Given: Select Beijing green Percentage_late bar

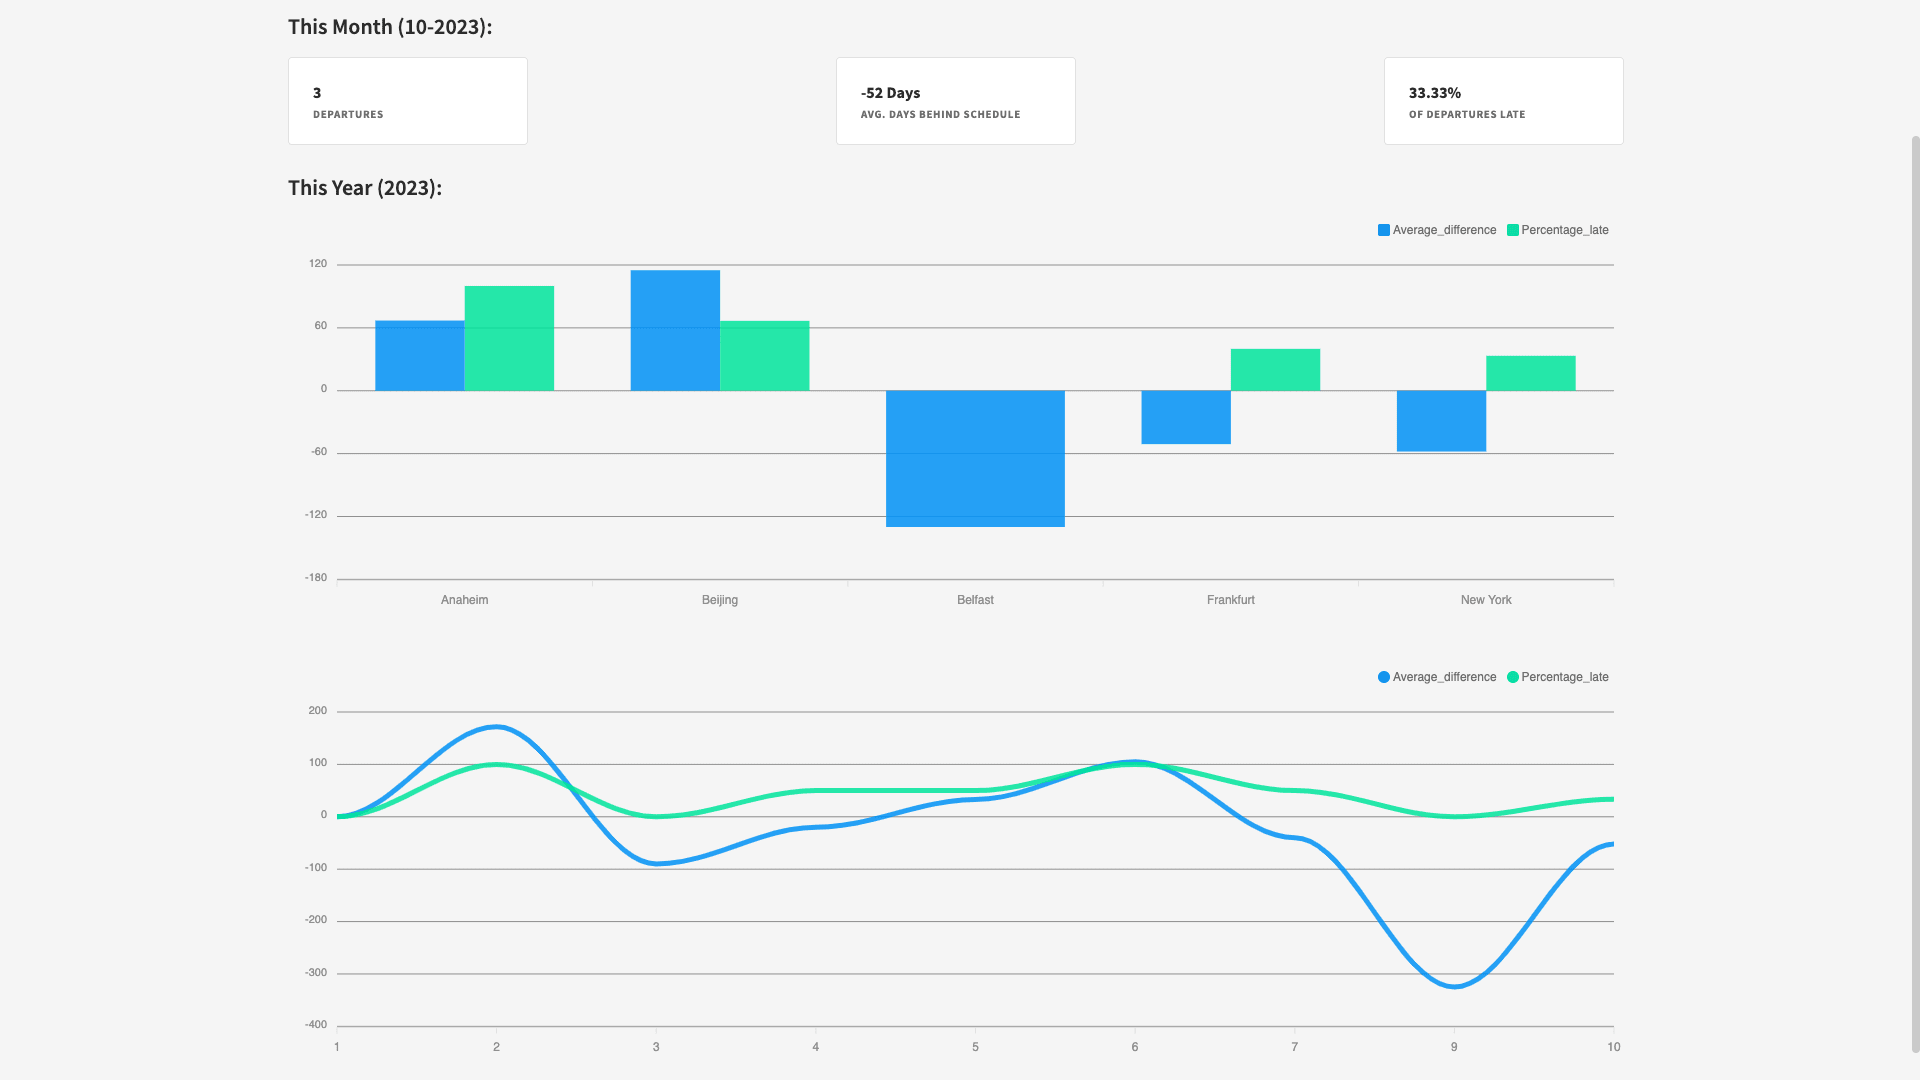Looking at the screenshot, I should 765,355.
